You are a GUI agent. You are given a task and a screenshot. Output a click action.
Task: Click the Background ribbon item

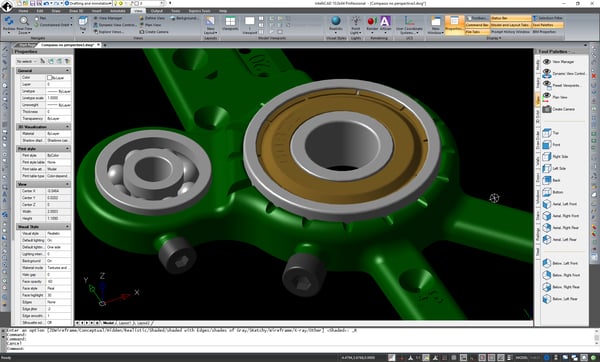[184, 18]
